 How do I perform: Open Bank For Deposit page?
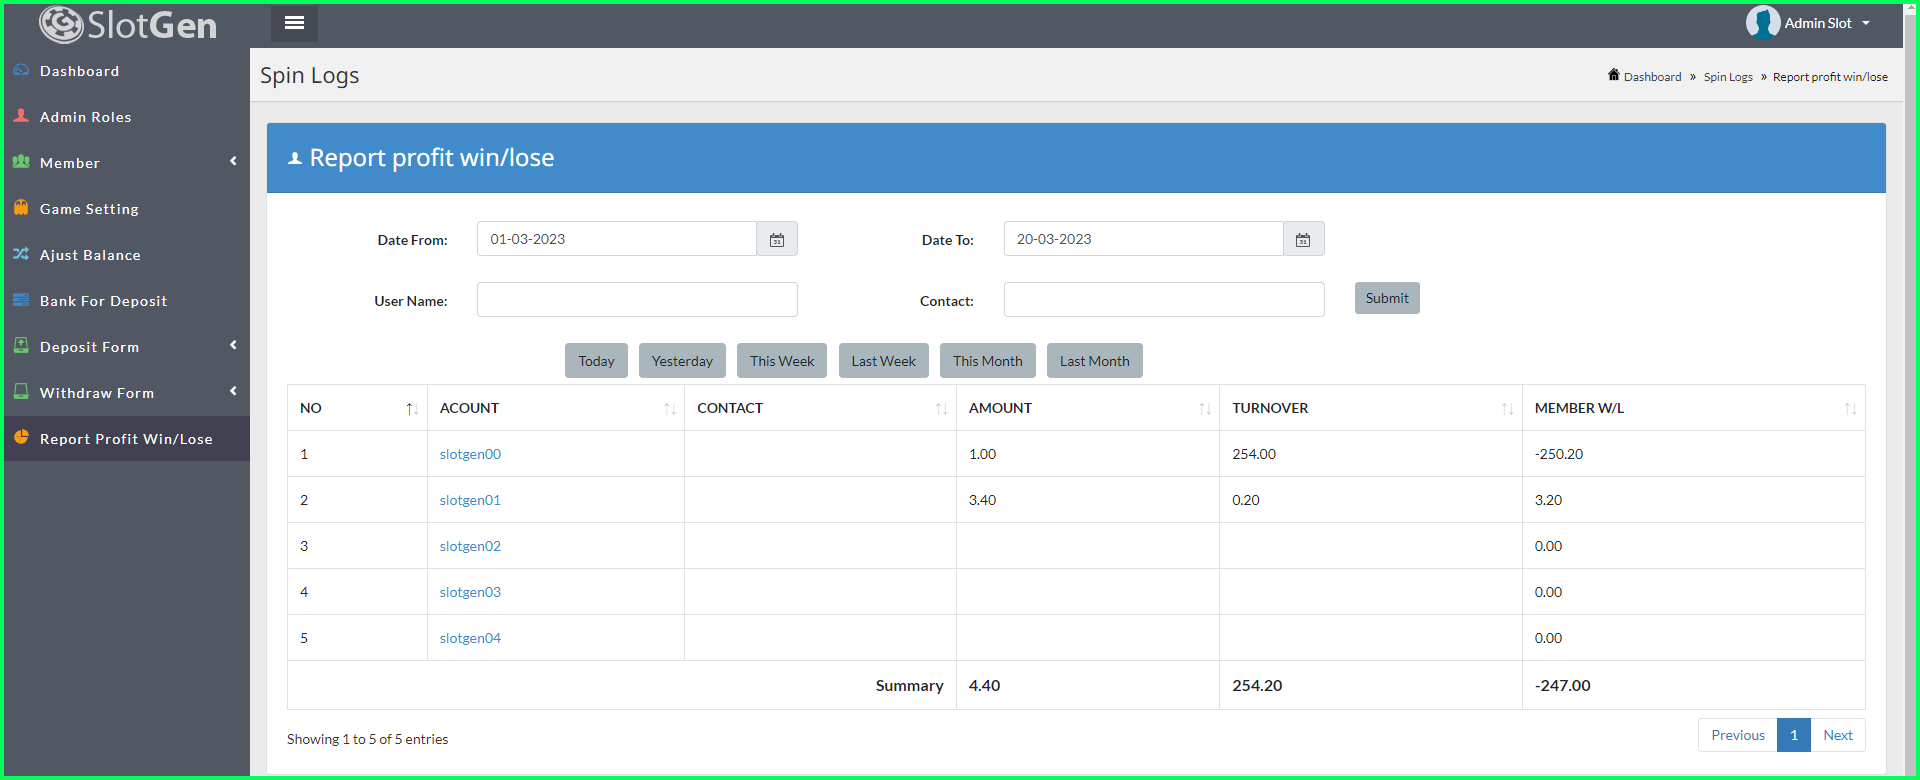click(x=127, y=301)
